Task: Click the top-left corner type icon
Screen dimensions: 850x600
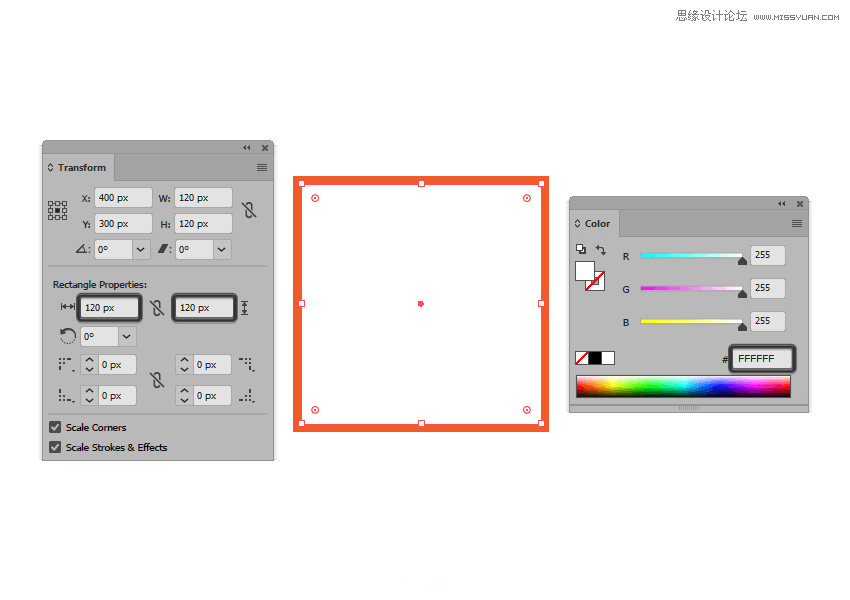Action: click(x=66, y=365)
